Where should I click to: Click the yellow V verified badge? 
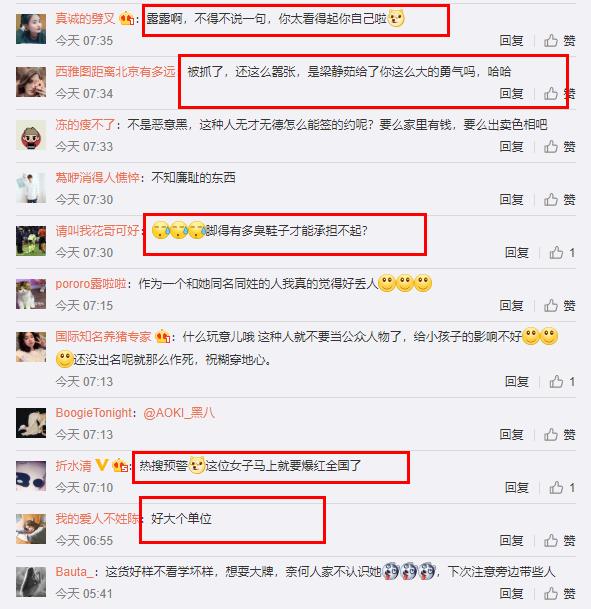[x=102, y=465]
